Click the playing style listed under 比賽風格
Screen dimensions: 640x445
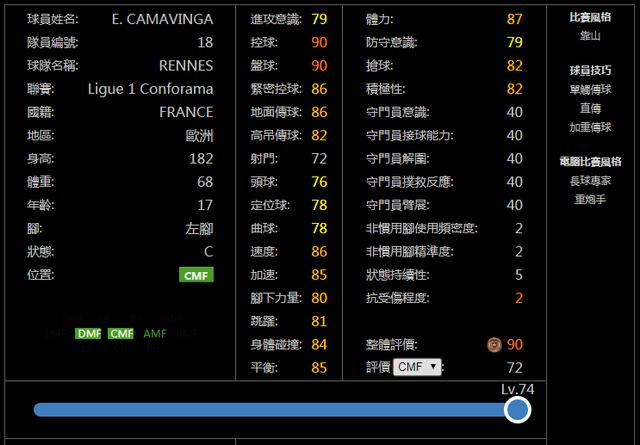click(590, 36)
